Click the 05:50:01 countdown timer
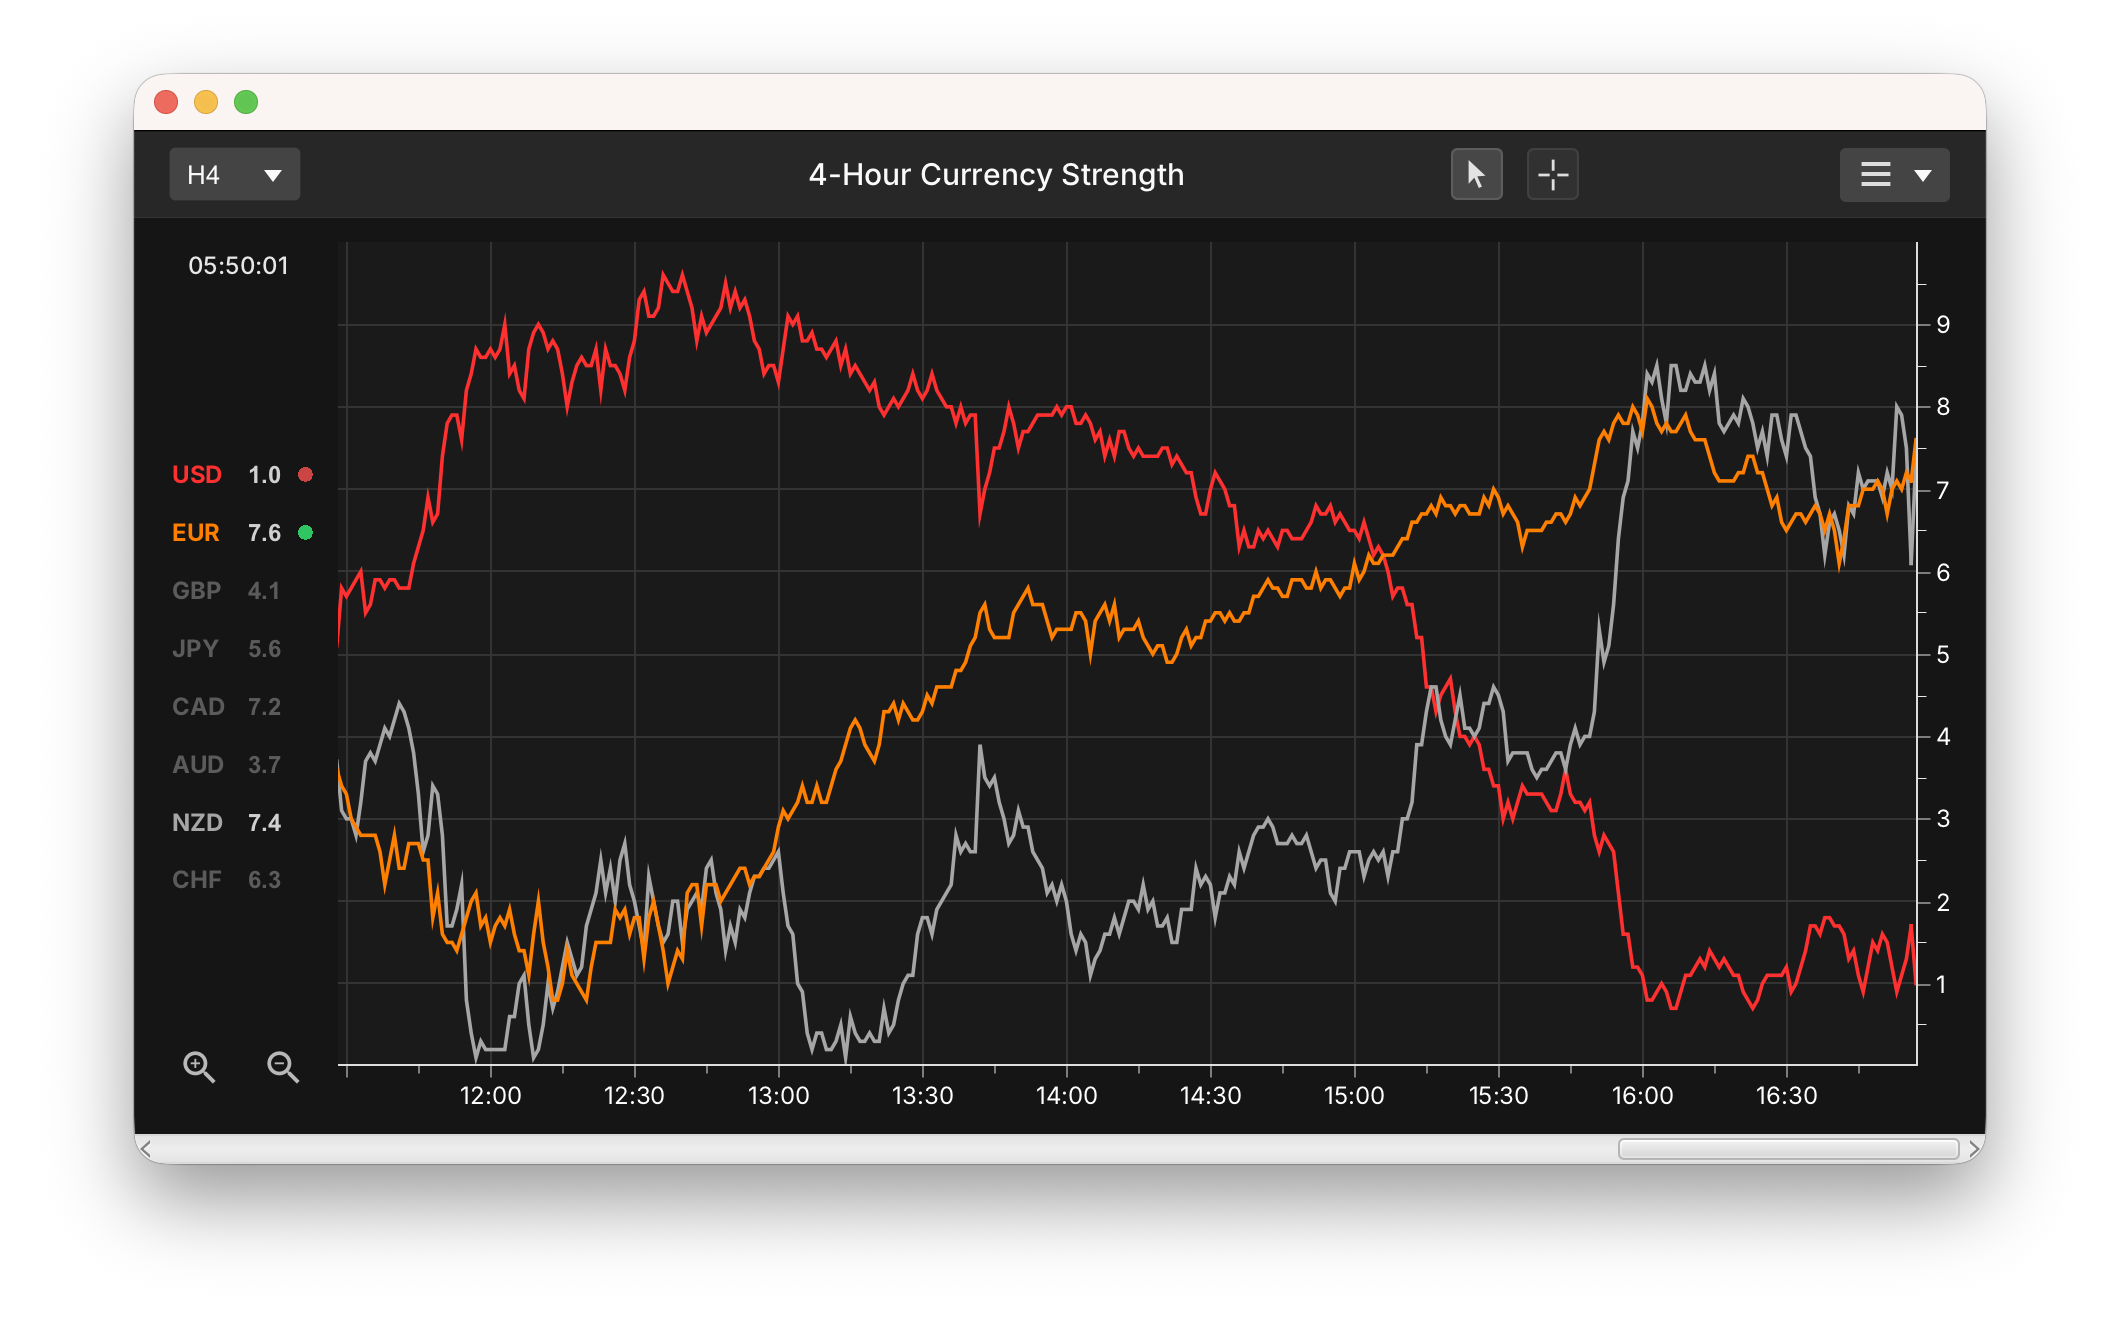The image size is (2114, 1334). click(x=238, y=266)
